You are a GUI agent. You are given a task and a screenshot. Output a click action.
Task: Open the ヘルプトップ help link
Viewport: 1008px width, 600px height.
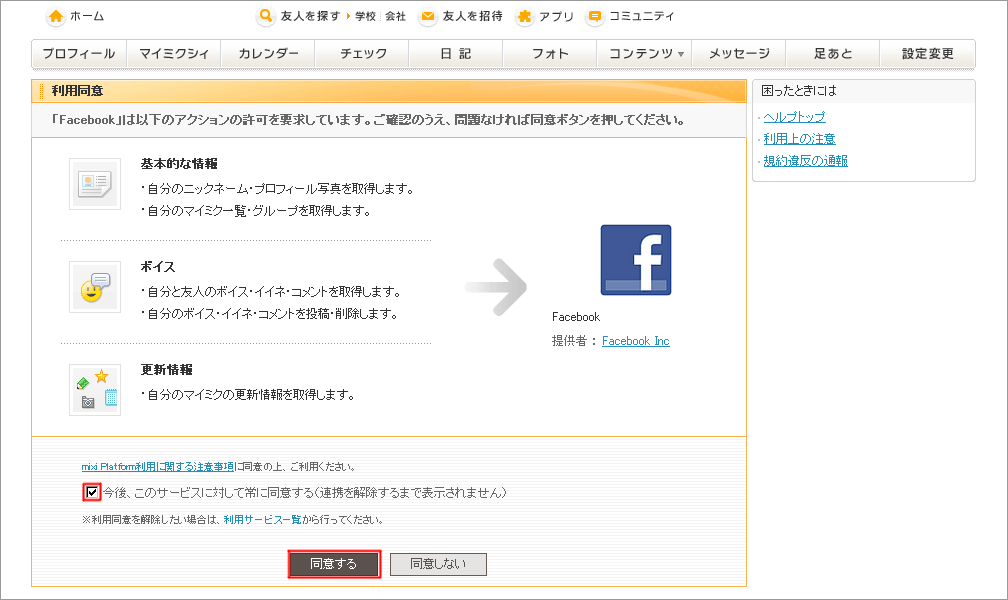point(794,117)
